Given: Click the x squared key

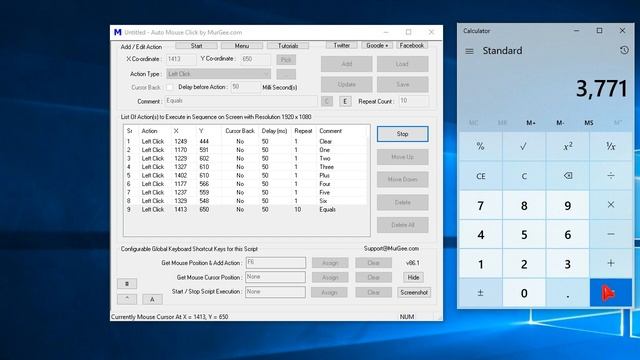Looking at the screenshot, I should coord(567,146).
